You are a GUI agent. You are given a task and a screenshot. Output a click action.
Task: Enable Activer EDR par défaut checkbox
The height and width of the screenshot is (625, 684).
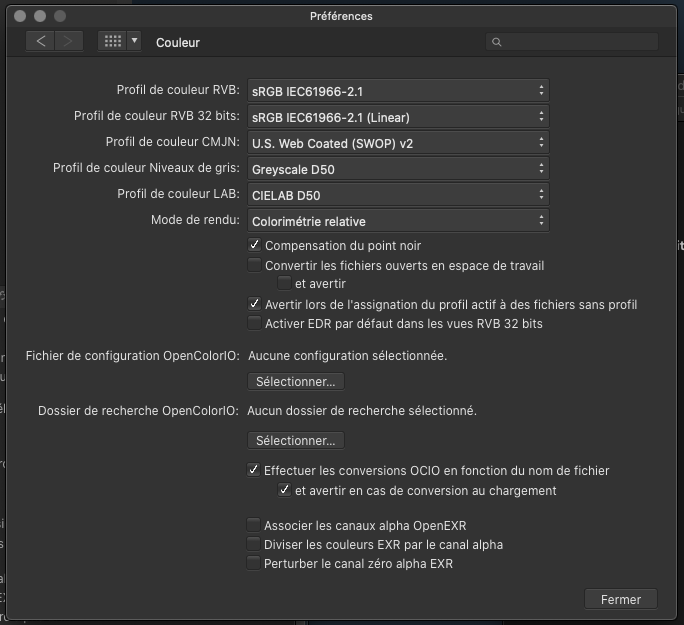pyautogui.click(x=254, y=323)
